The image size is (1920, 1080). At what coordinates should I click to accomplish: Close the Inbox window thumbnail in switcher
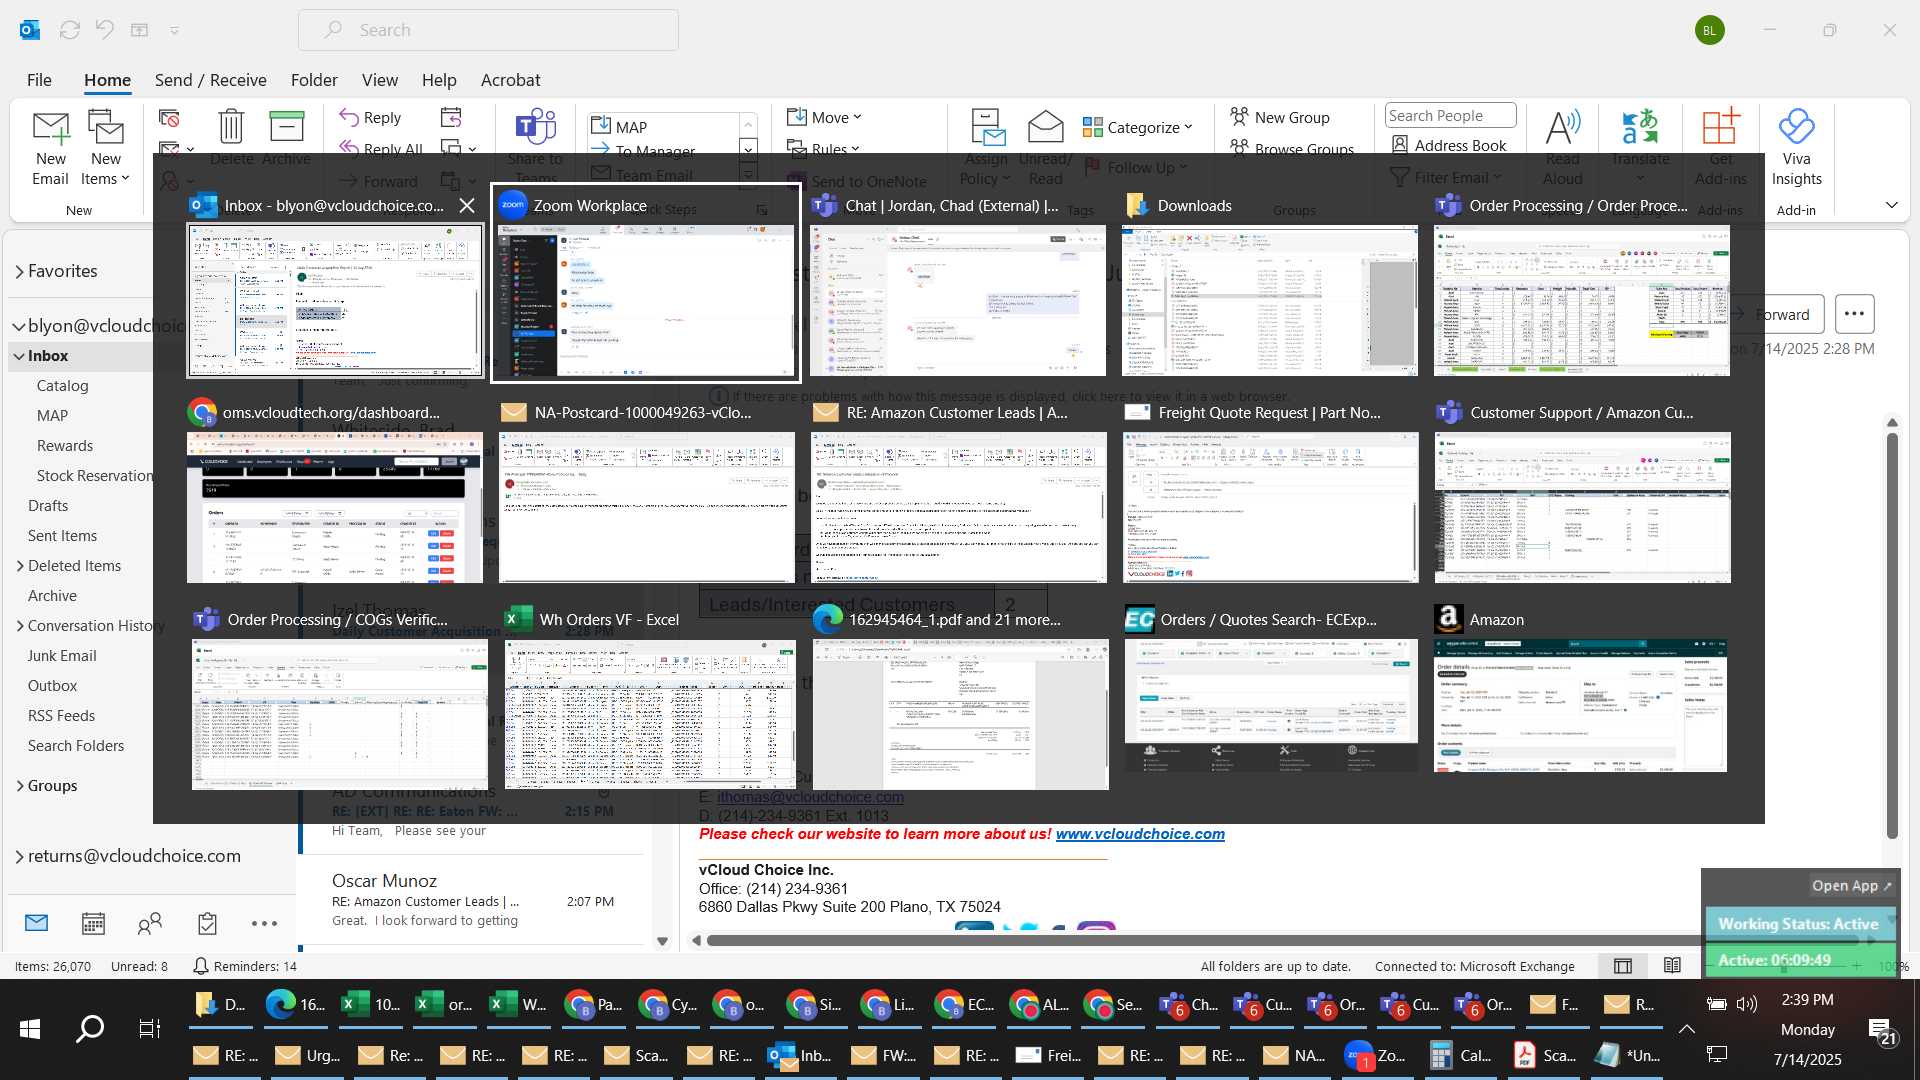point(467,205)
